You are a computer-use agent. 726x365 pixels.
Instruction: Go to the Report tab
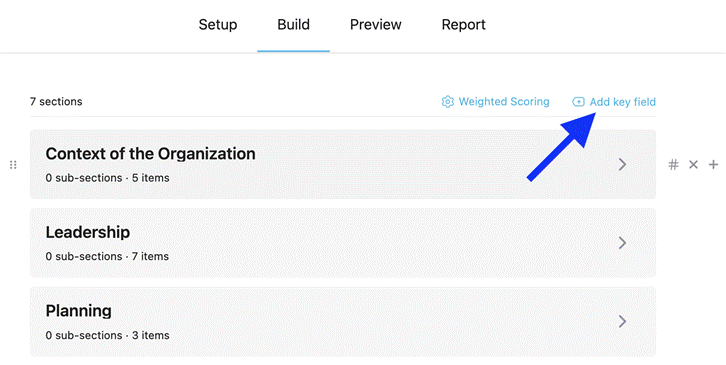pos(463,25)
